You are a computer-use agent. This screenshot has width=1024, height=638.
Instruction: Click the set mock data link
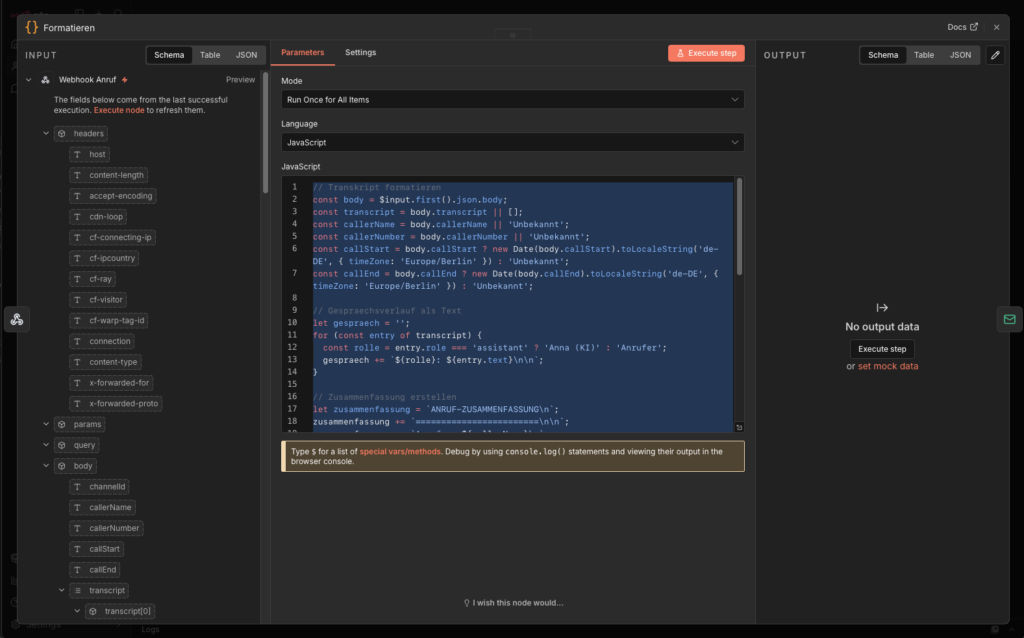tap(888, 366)
